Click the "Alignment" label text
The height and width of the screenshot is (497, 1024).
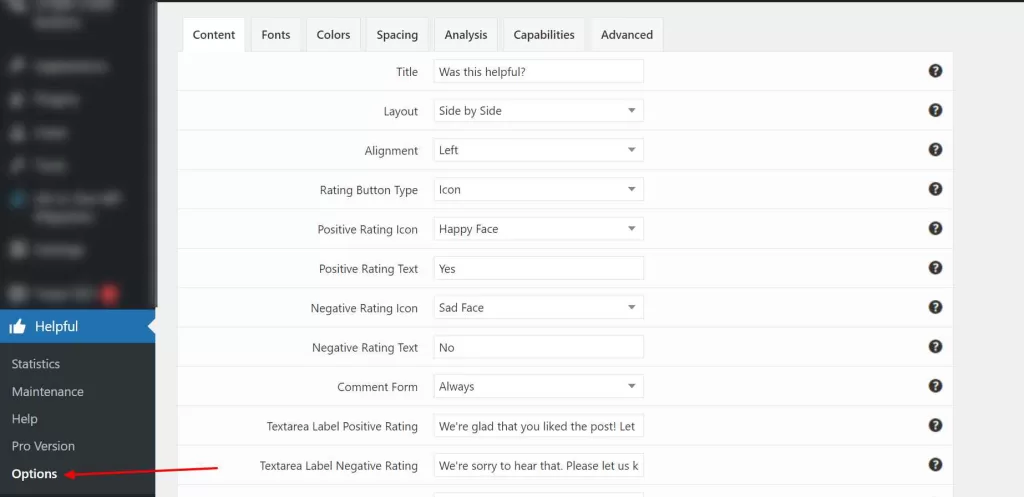coord(391,151)
